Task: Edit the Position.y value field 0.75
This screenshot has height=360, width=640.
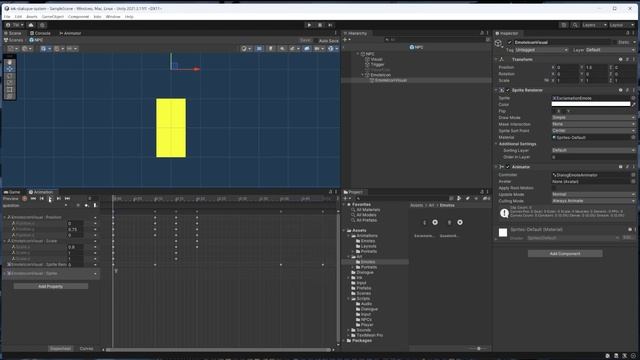Action: coord(75,229)
